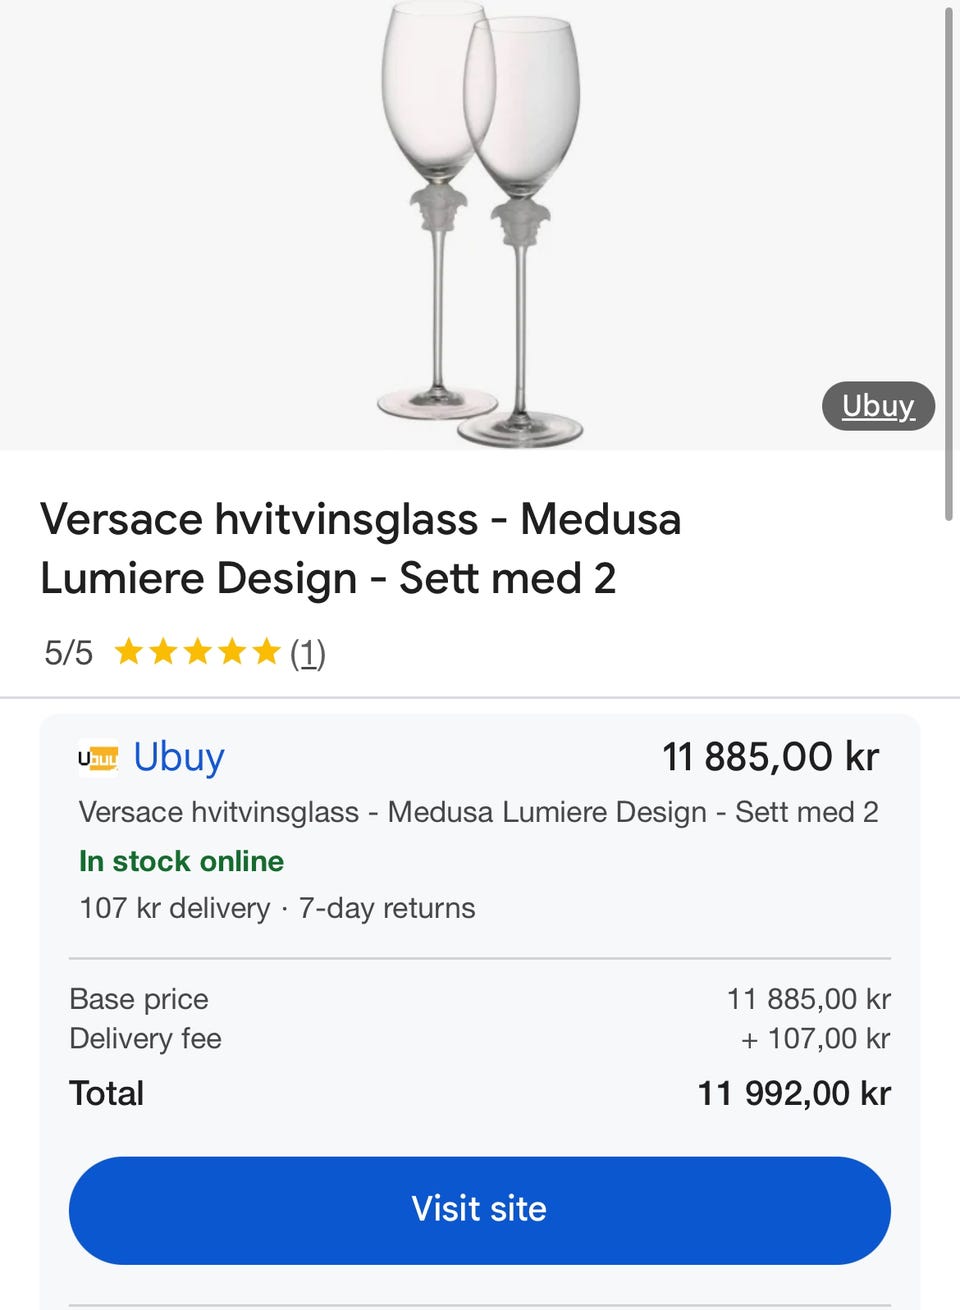Click the 5/5 rating score text
960x1310 pixels.
pos(68,653)
